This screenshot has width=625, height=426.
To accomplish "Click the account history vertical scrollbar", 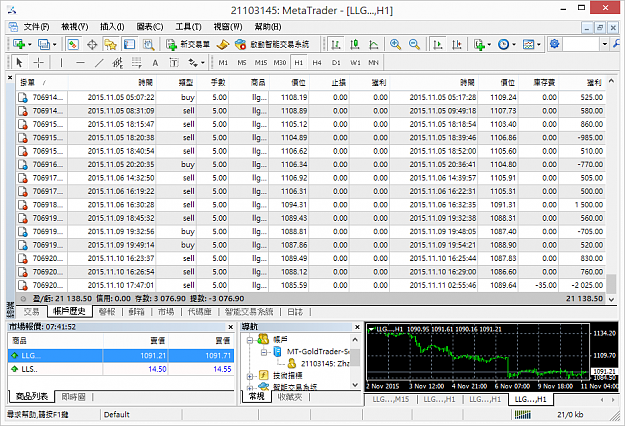I will pos(611,189).
